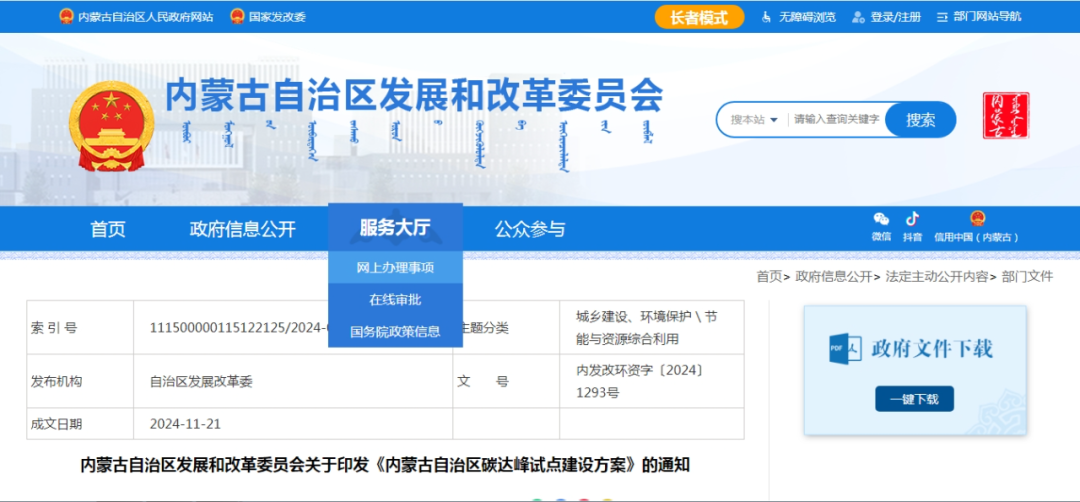Click the 无障碍浏览 accessibility icon
The height and width of the screenshot is (502, 1080).
[767, 17]
